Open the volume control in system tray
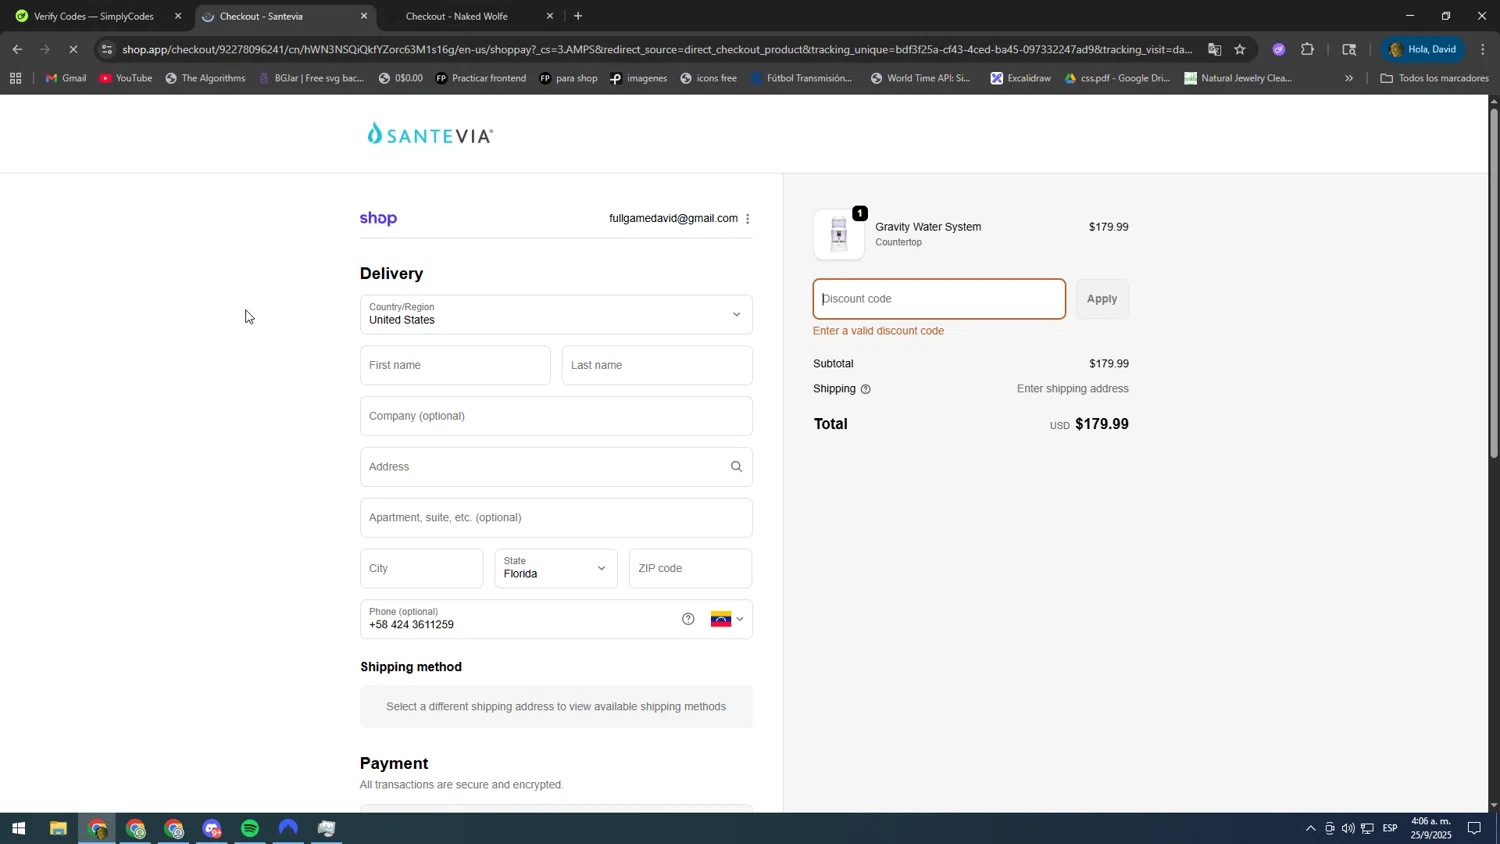 coord(1348,829)
